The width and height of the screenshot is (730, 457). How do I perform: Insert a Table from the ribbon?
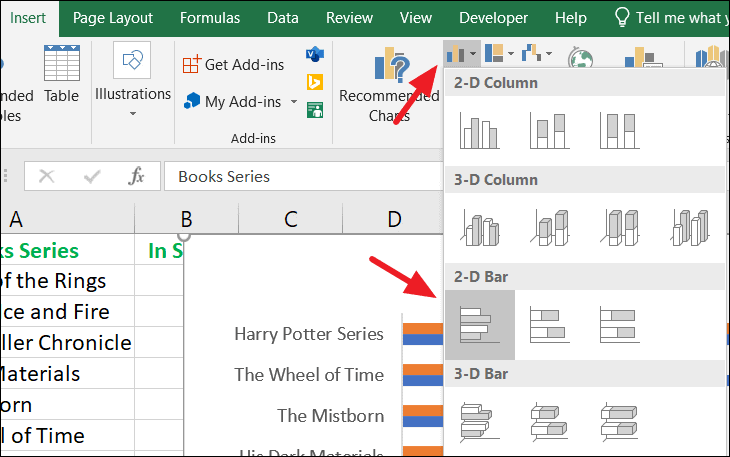pos(61,74)
